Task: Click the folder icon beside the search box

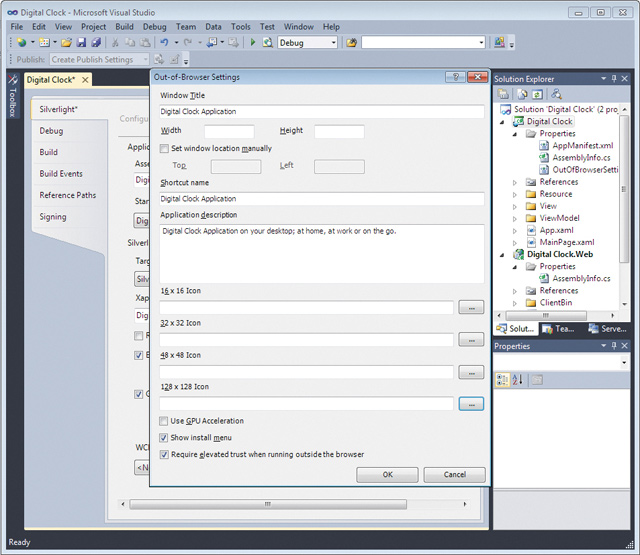Action: [351, 42]
